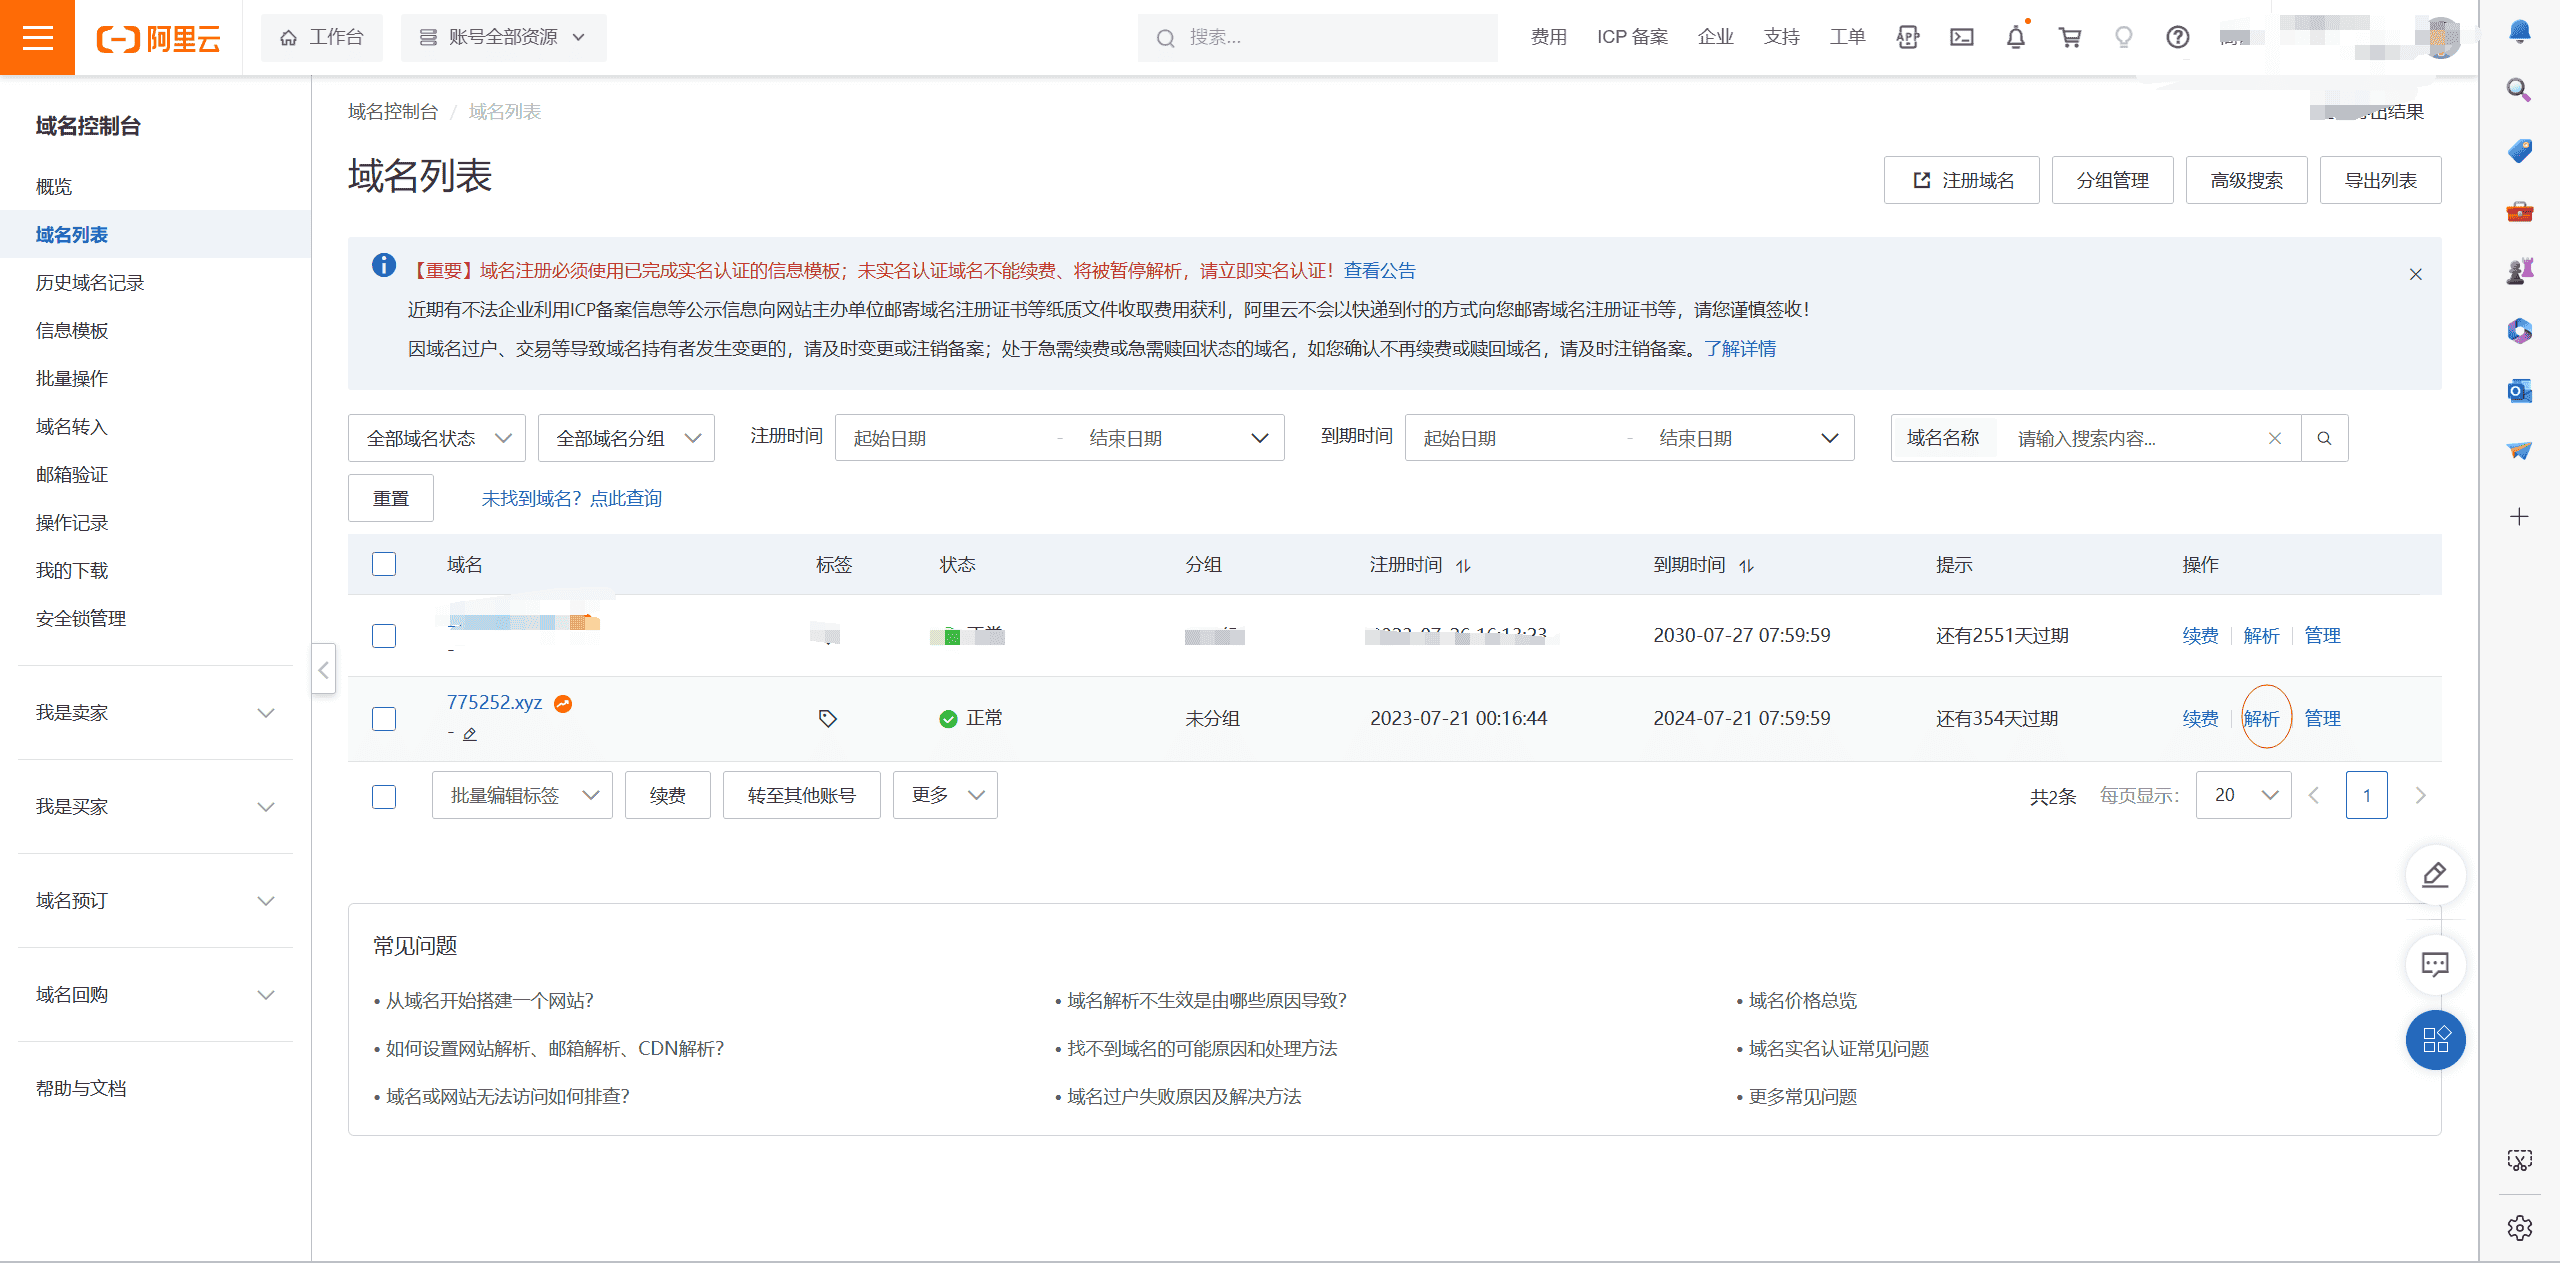Go to page 1 in pagination
Viewport: 2560px width, 1263px height.
(2367, 795)
